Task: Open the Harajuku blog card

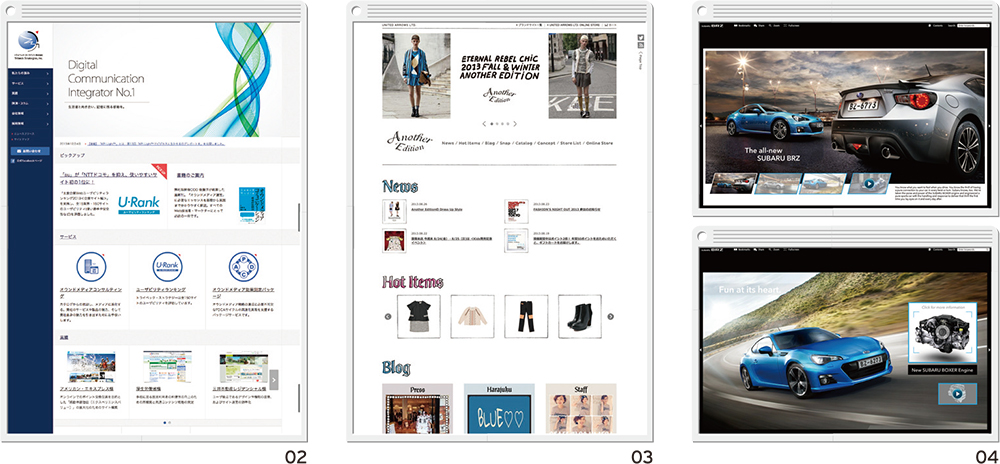Action: pos(499,409)
